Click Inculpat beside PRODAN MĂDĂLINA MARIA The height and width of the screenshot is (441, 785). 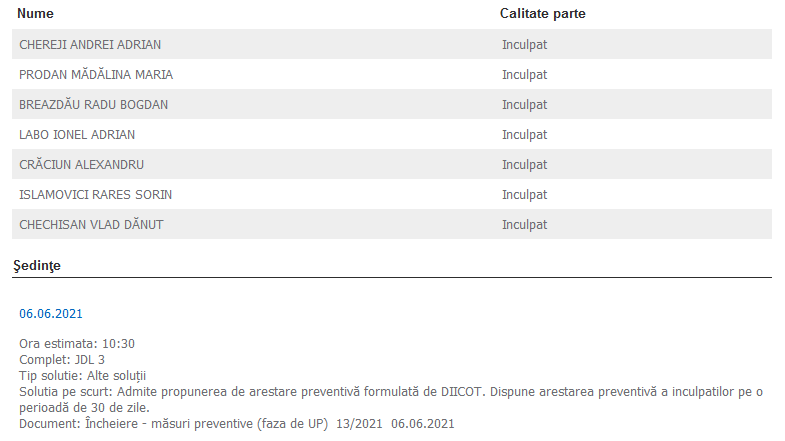point(525,75)
